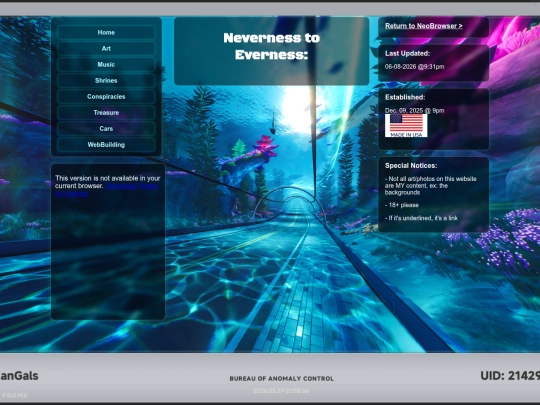Screen dimensions: 540x405
Task: Click the Made in USA flag image
Action: coord(406,126)
